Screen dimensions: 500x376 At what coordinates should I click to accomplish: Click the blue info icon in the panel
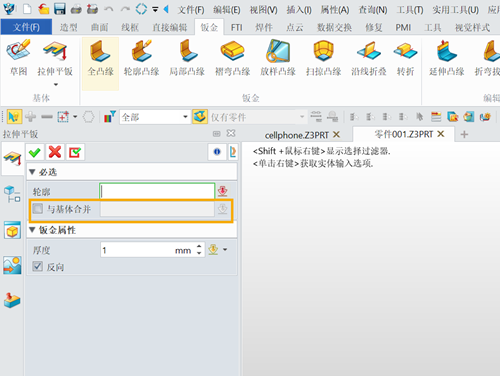217,152
